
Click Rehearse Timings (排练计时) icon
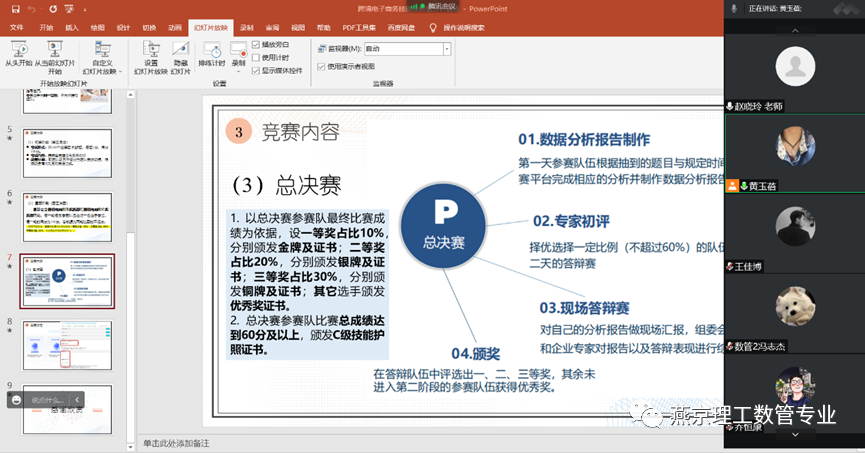[x=211, y=54]
